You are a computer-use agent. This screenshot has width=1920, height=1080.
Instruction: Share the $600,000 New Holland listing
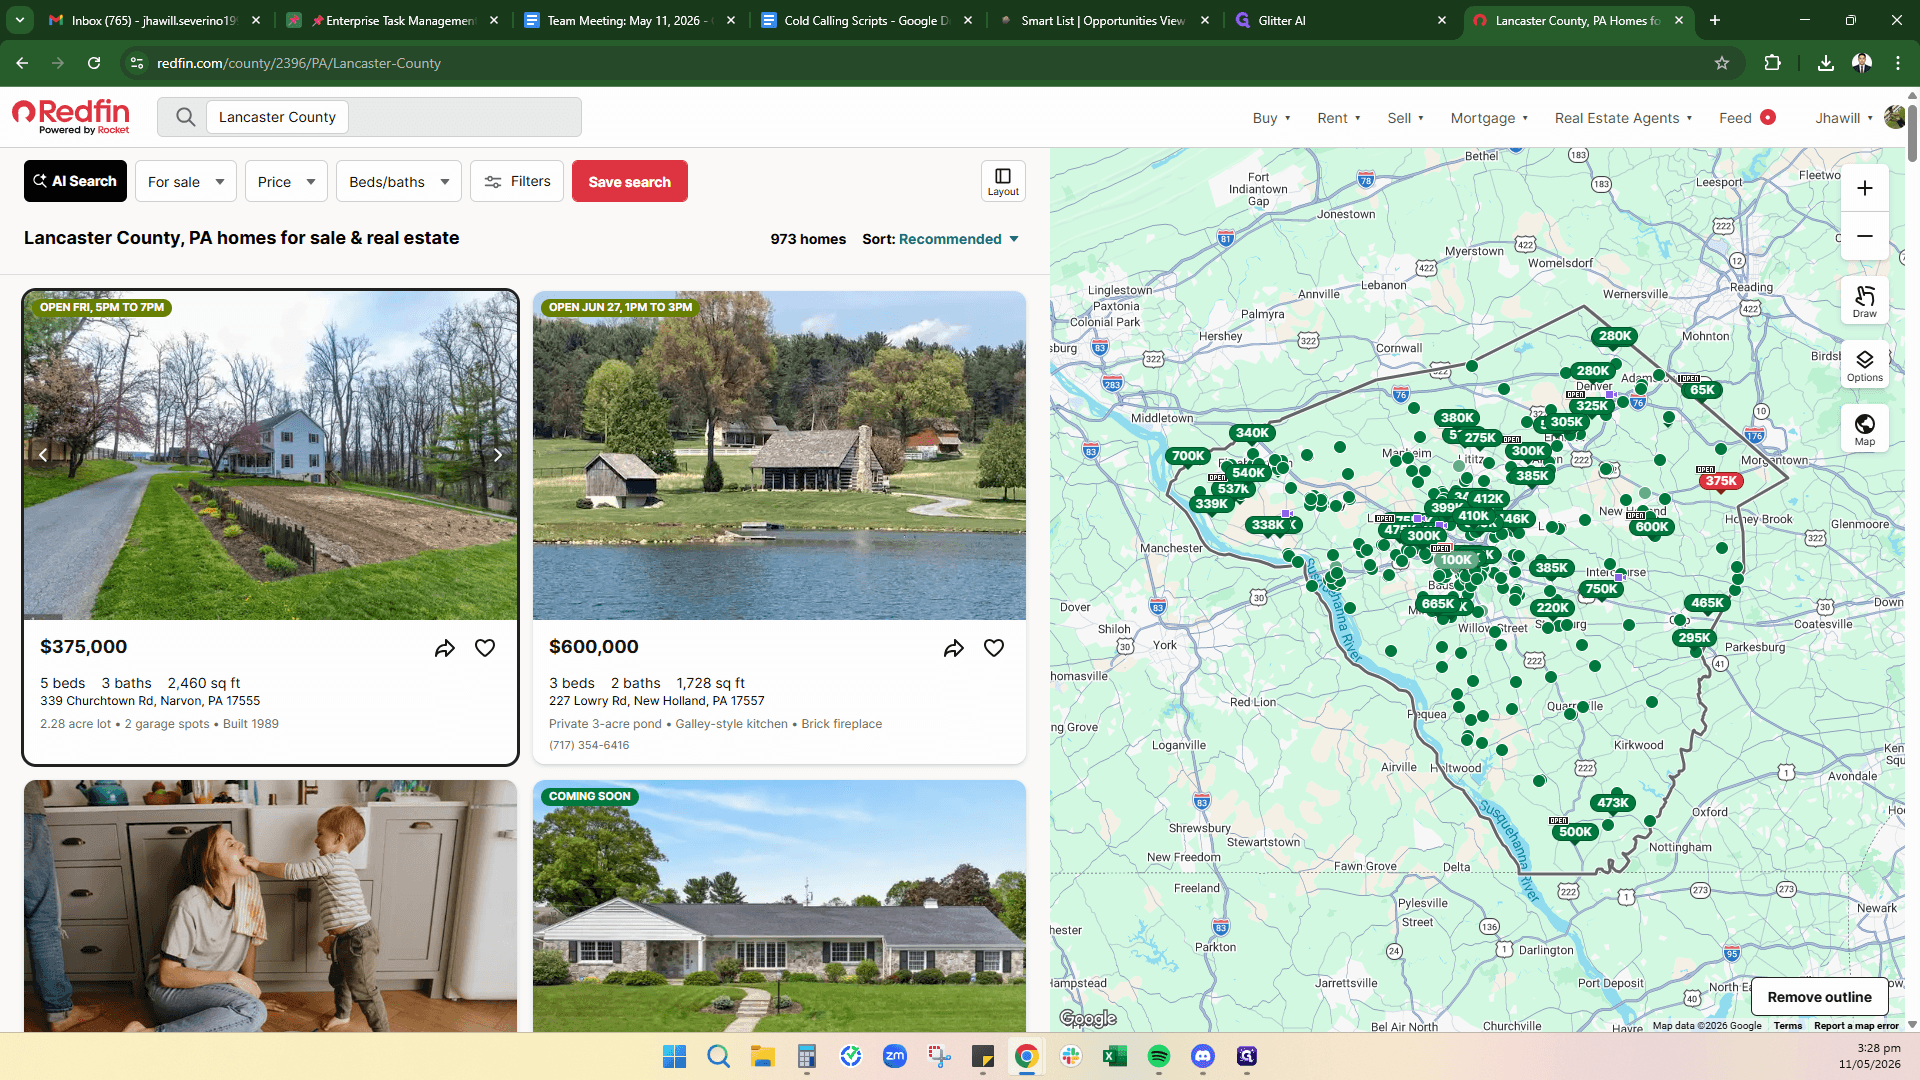953,648
